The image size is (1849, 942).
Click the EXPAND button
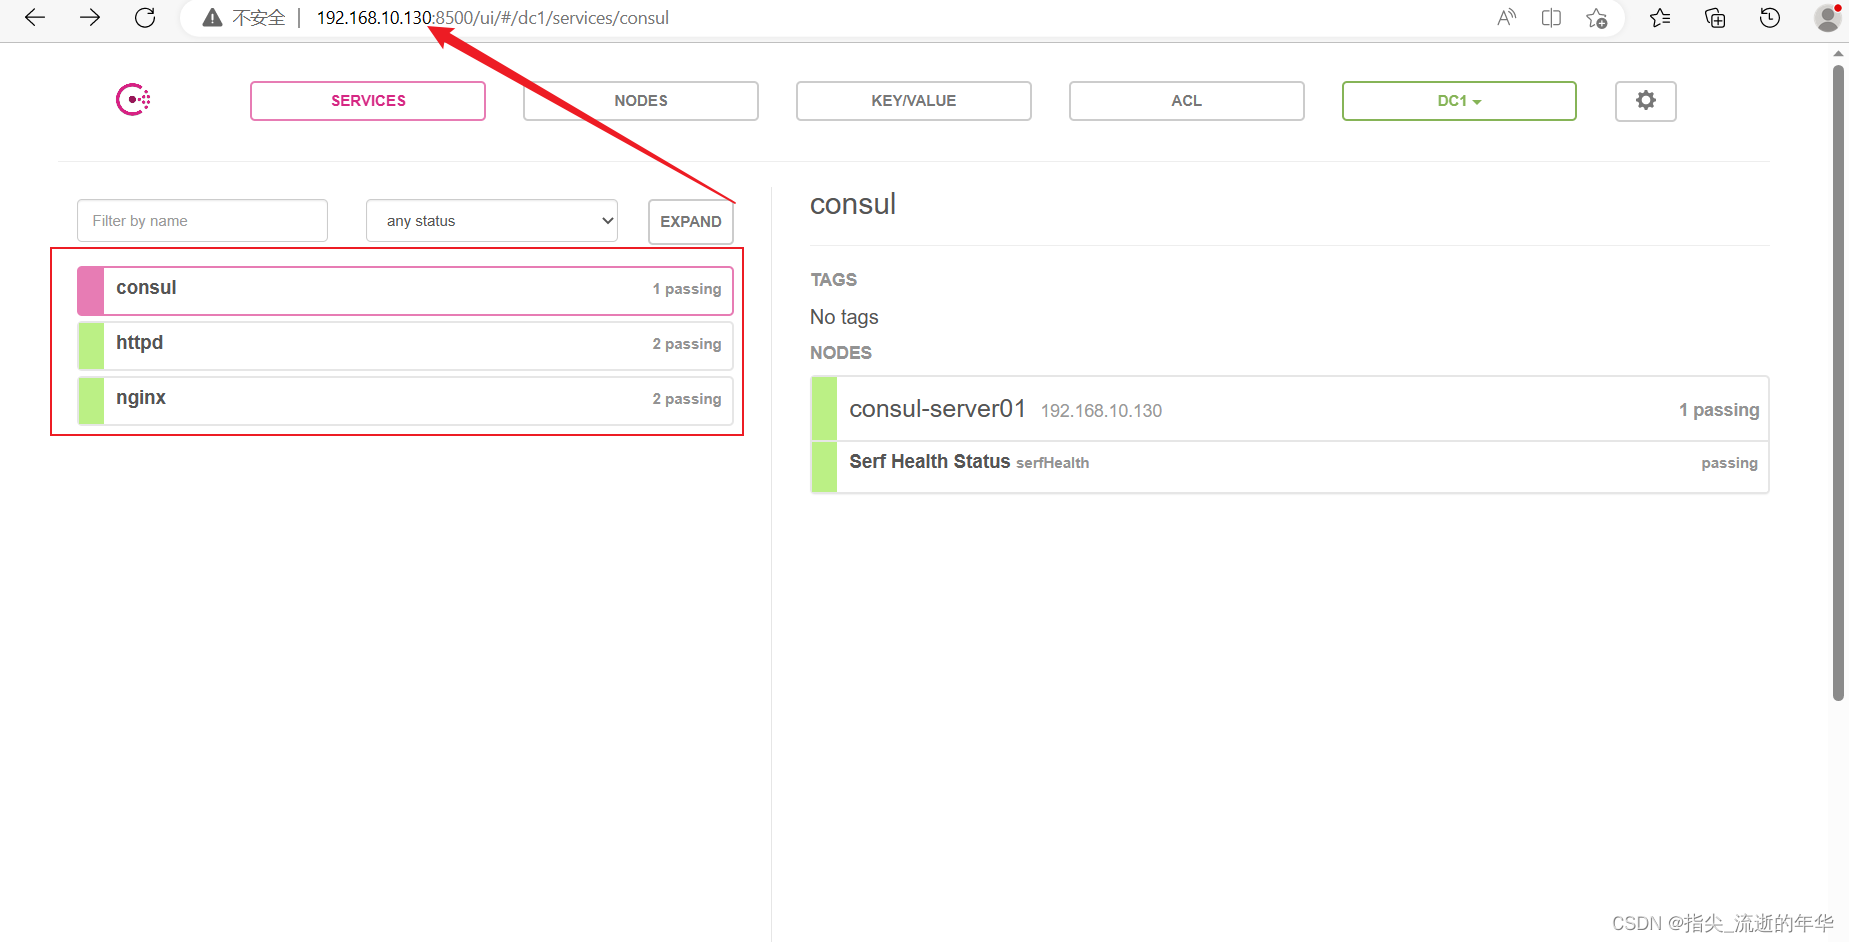[x=691, y=222]
